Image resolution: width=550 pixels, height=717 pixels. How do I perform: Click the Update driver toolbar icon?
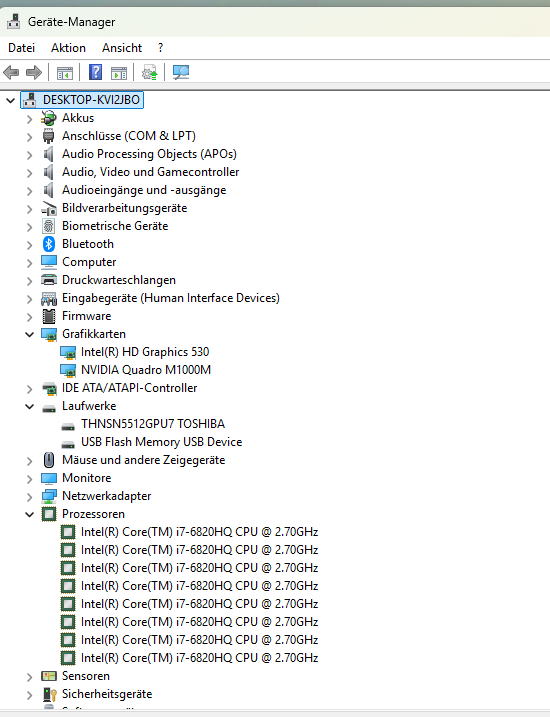tap(150, 72)
